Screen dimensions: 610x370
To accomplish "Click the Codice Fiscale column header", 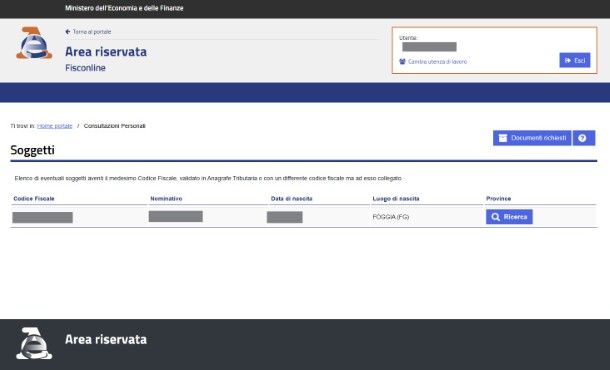I will (x=34, y=198).
